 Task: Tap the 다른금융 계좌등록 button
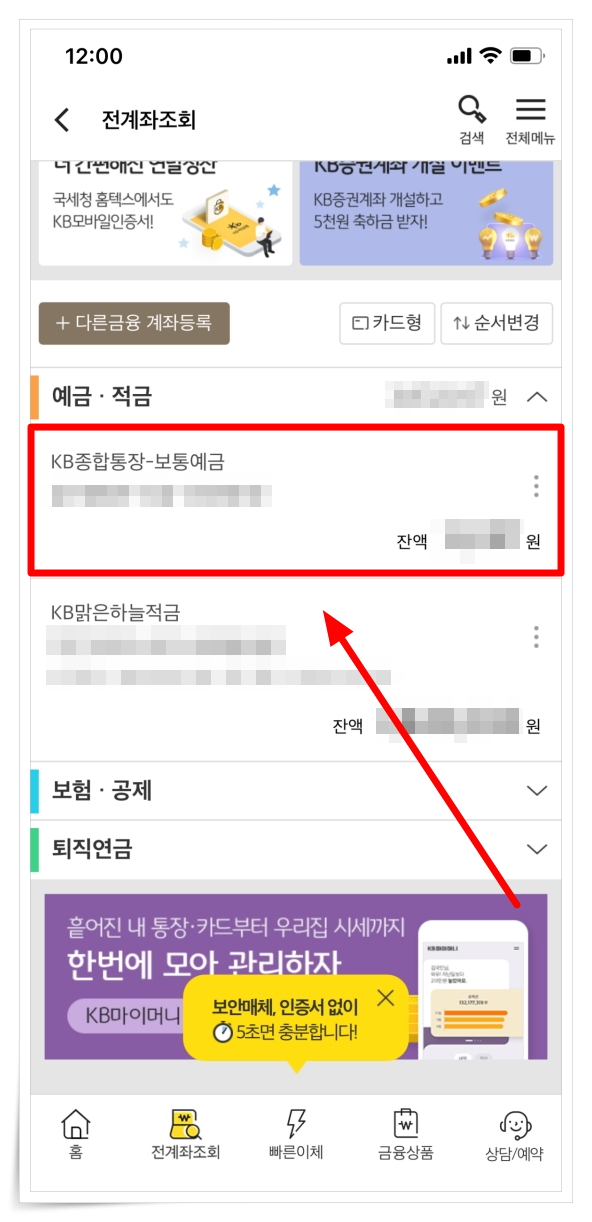coord(134,323)
